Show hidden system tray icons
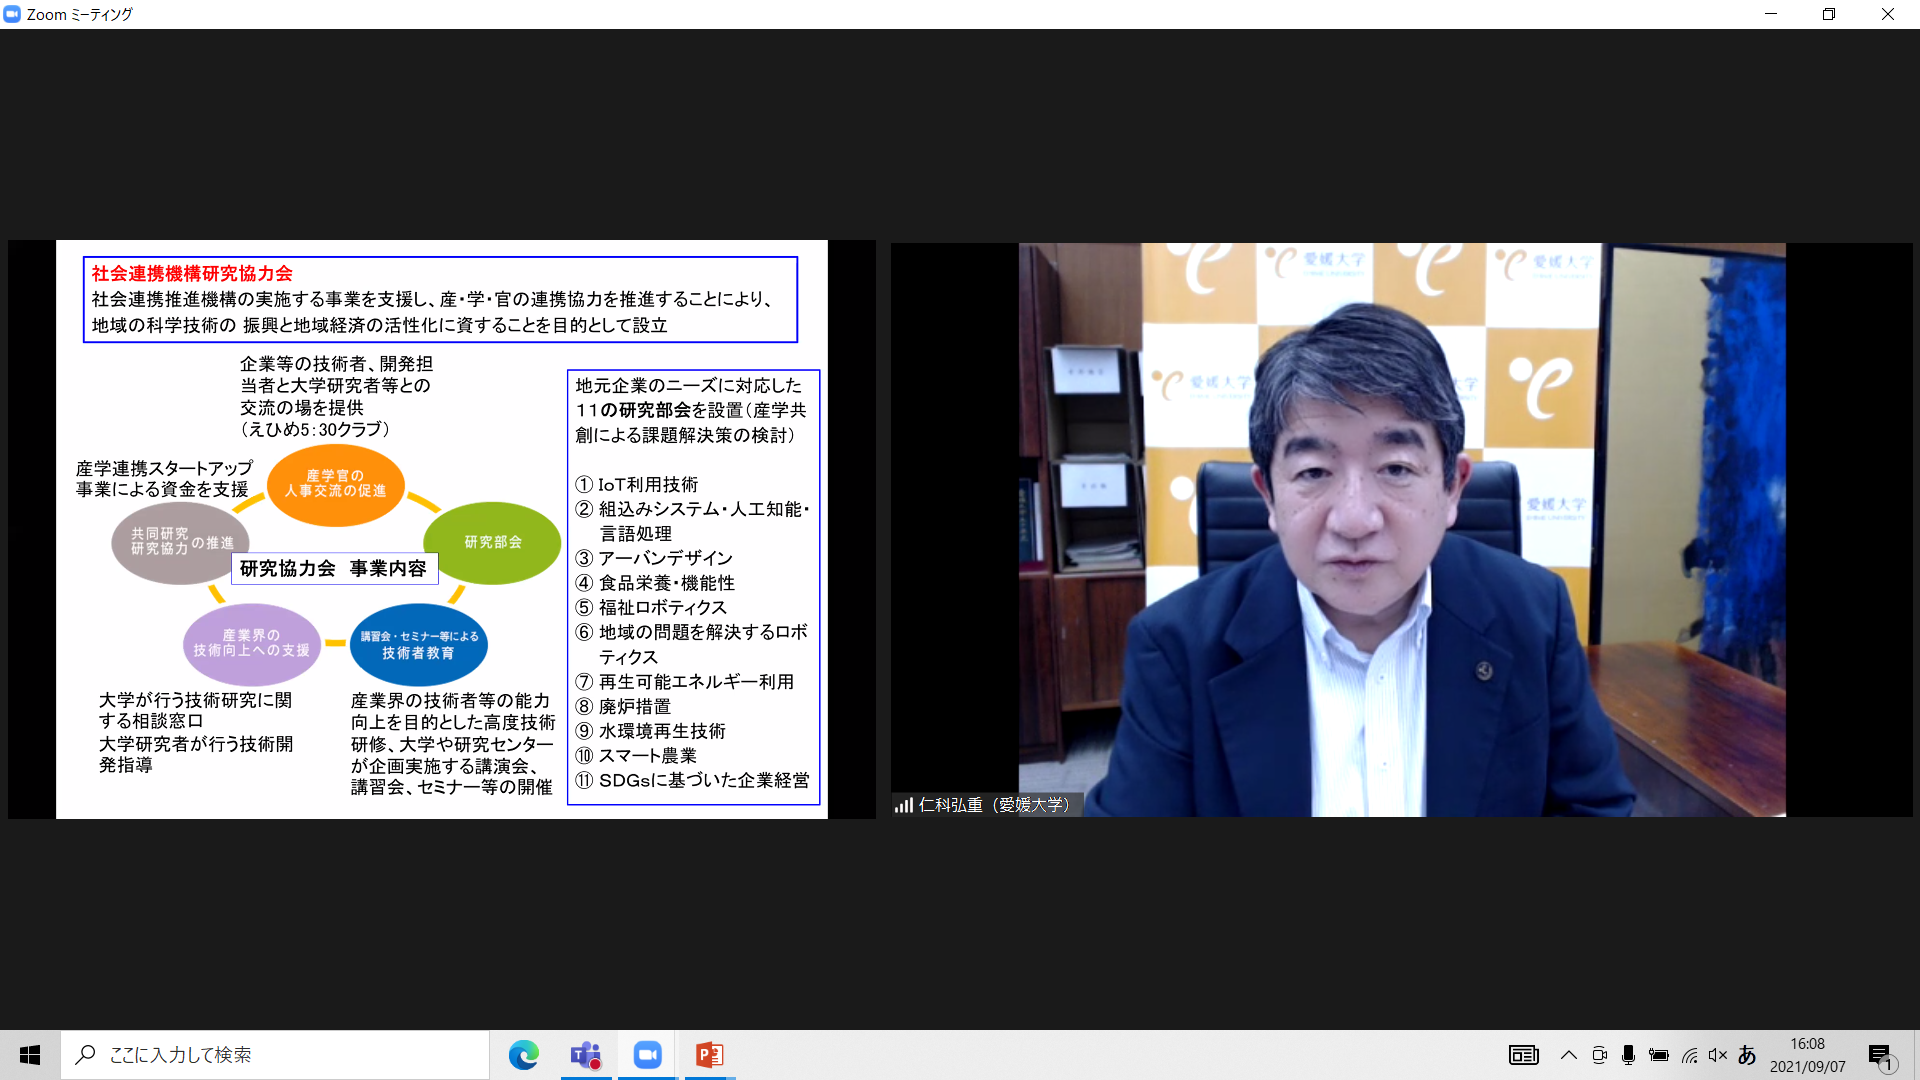Screen dimensions: 1920x1080 (1568, 1055)
